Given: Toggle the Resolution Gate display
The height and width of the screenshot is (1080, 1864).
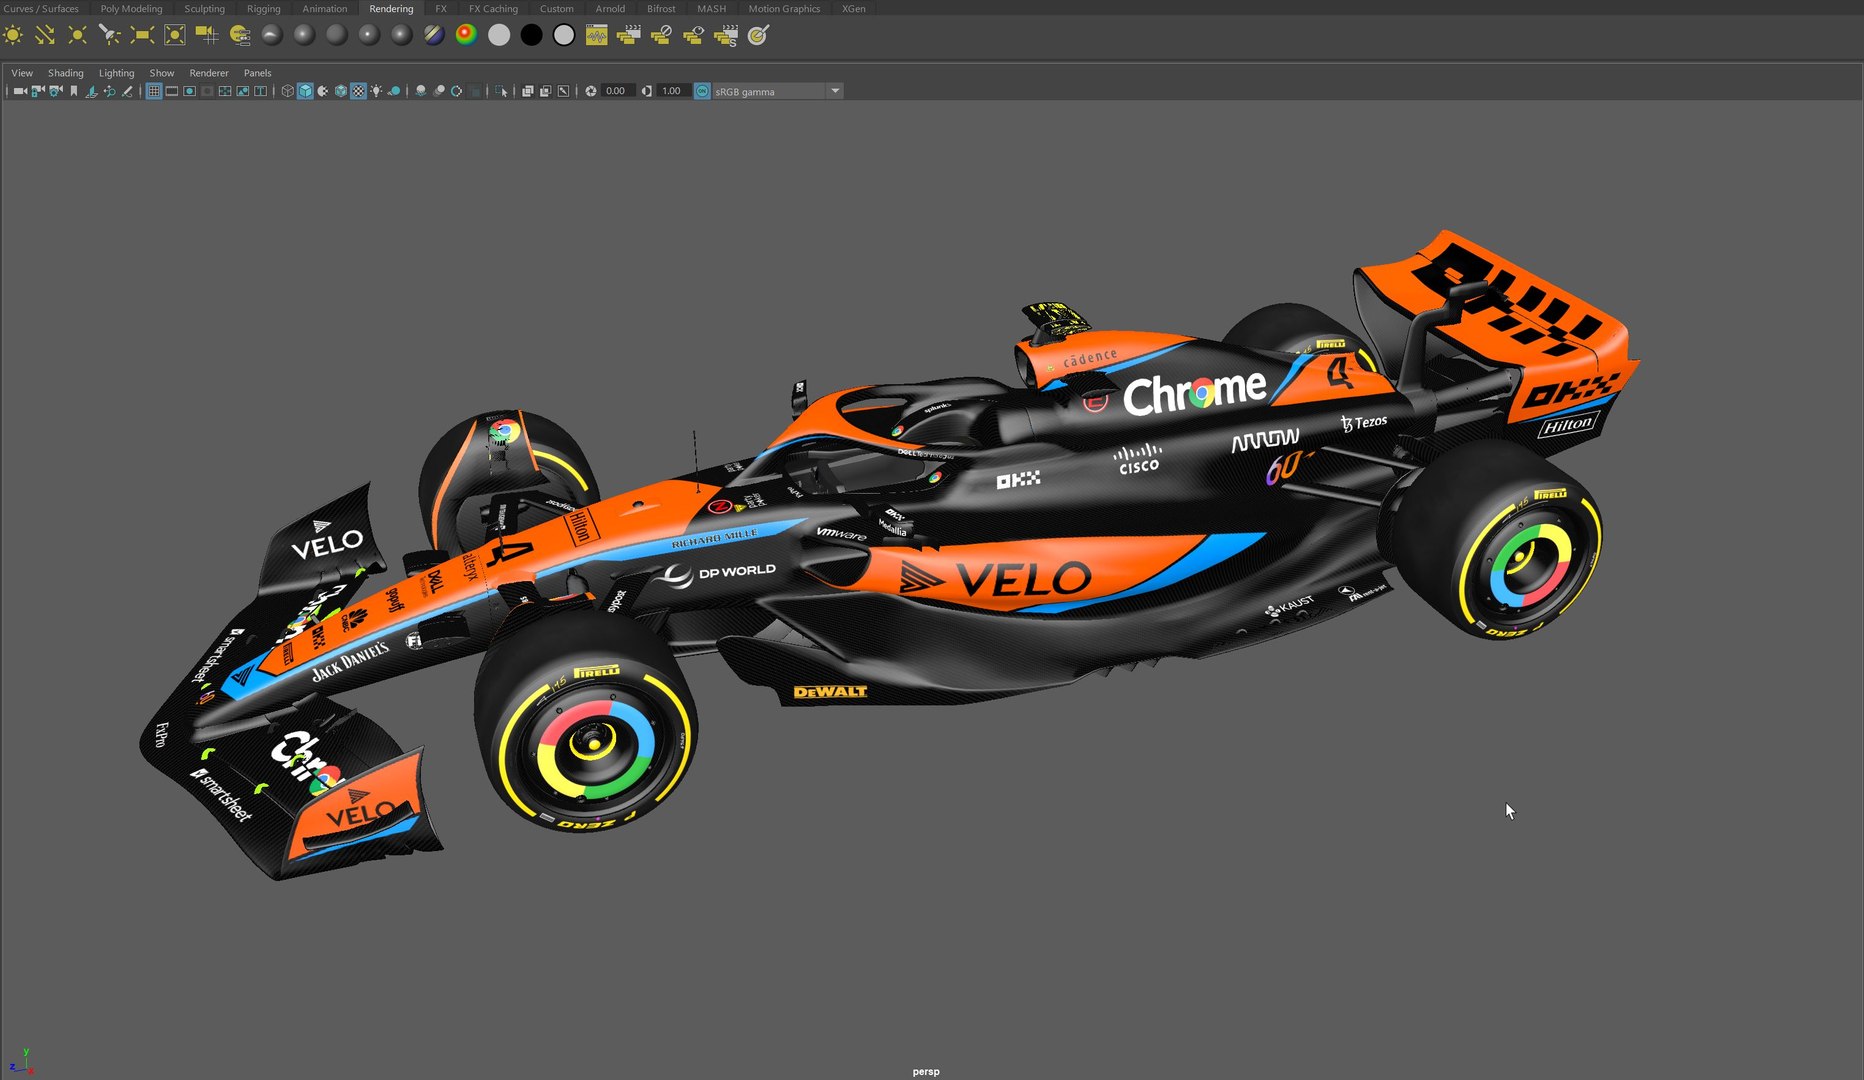Looking at the screenshot, I should coord(189,91).
